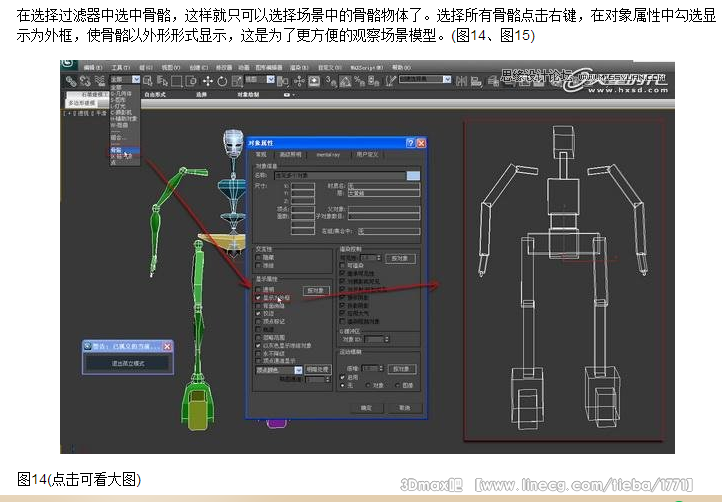
Task: Click the Select and Link chain icon
Action: point(70,82)
